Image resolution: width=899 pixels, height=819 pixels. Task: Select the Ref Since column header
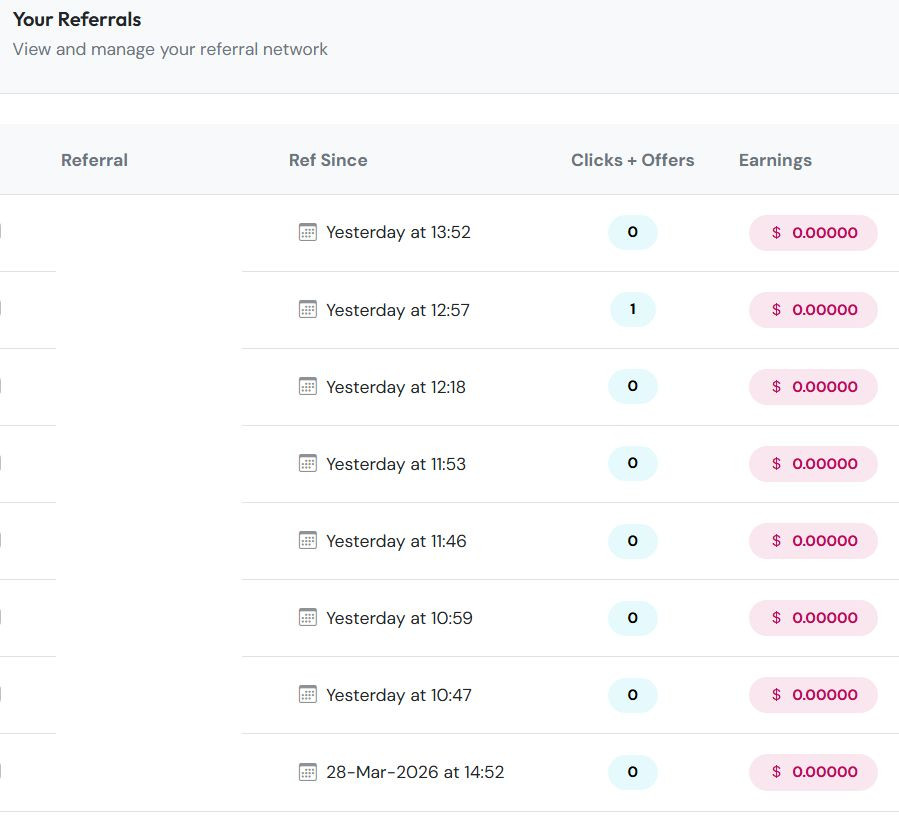coord(328,160)
